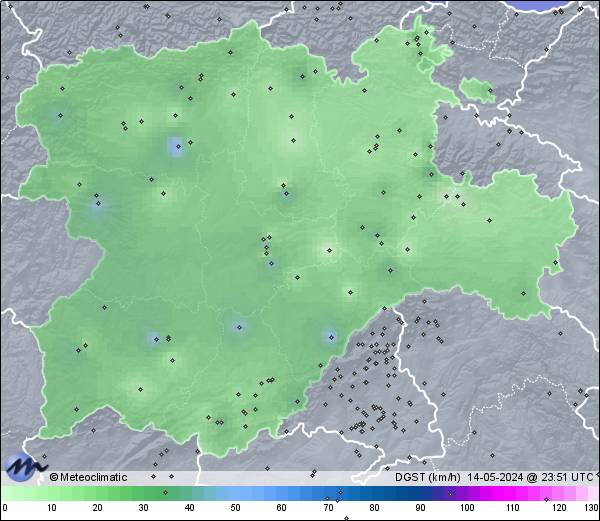600x521 pixels.
Task: Click the scale label 120
Action: point(559,508)
